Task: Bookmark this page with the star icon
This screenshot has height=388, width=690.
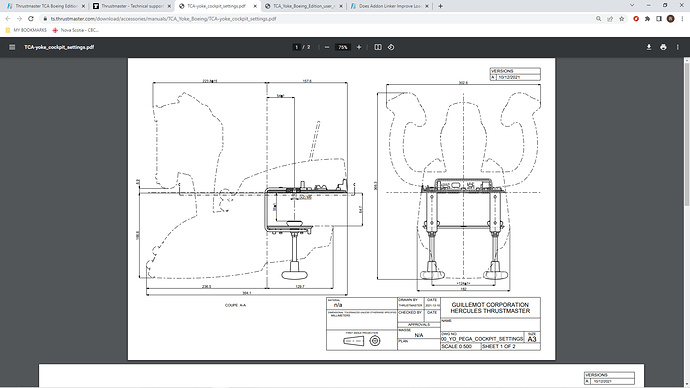Action: pos(621,18)
